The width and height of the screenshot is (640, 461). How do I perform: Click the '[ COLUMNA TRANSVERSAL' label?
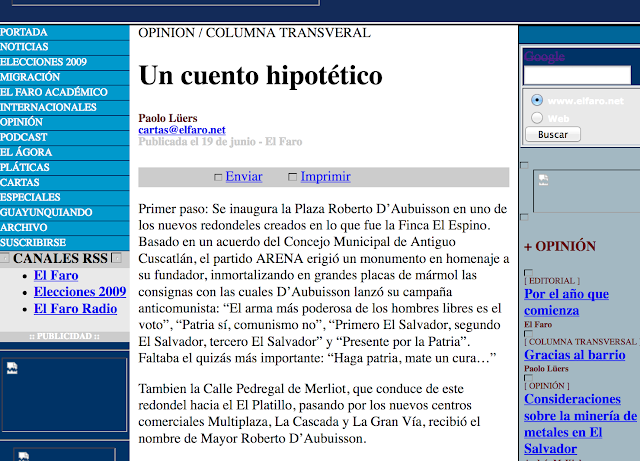581,341
